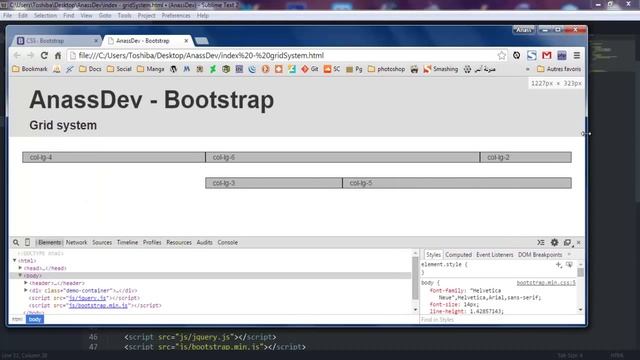This screenshot has height=360, width=640.
Task: Open the js/bootstrap.min.js script link
Action: pos(98,305)
